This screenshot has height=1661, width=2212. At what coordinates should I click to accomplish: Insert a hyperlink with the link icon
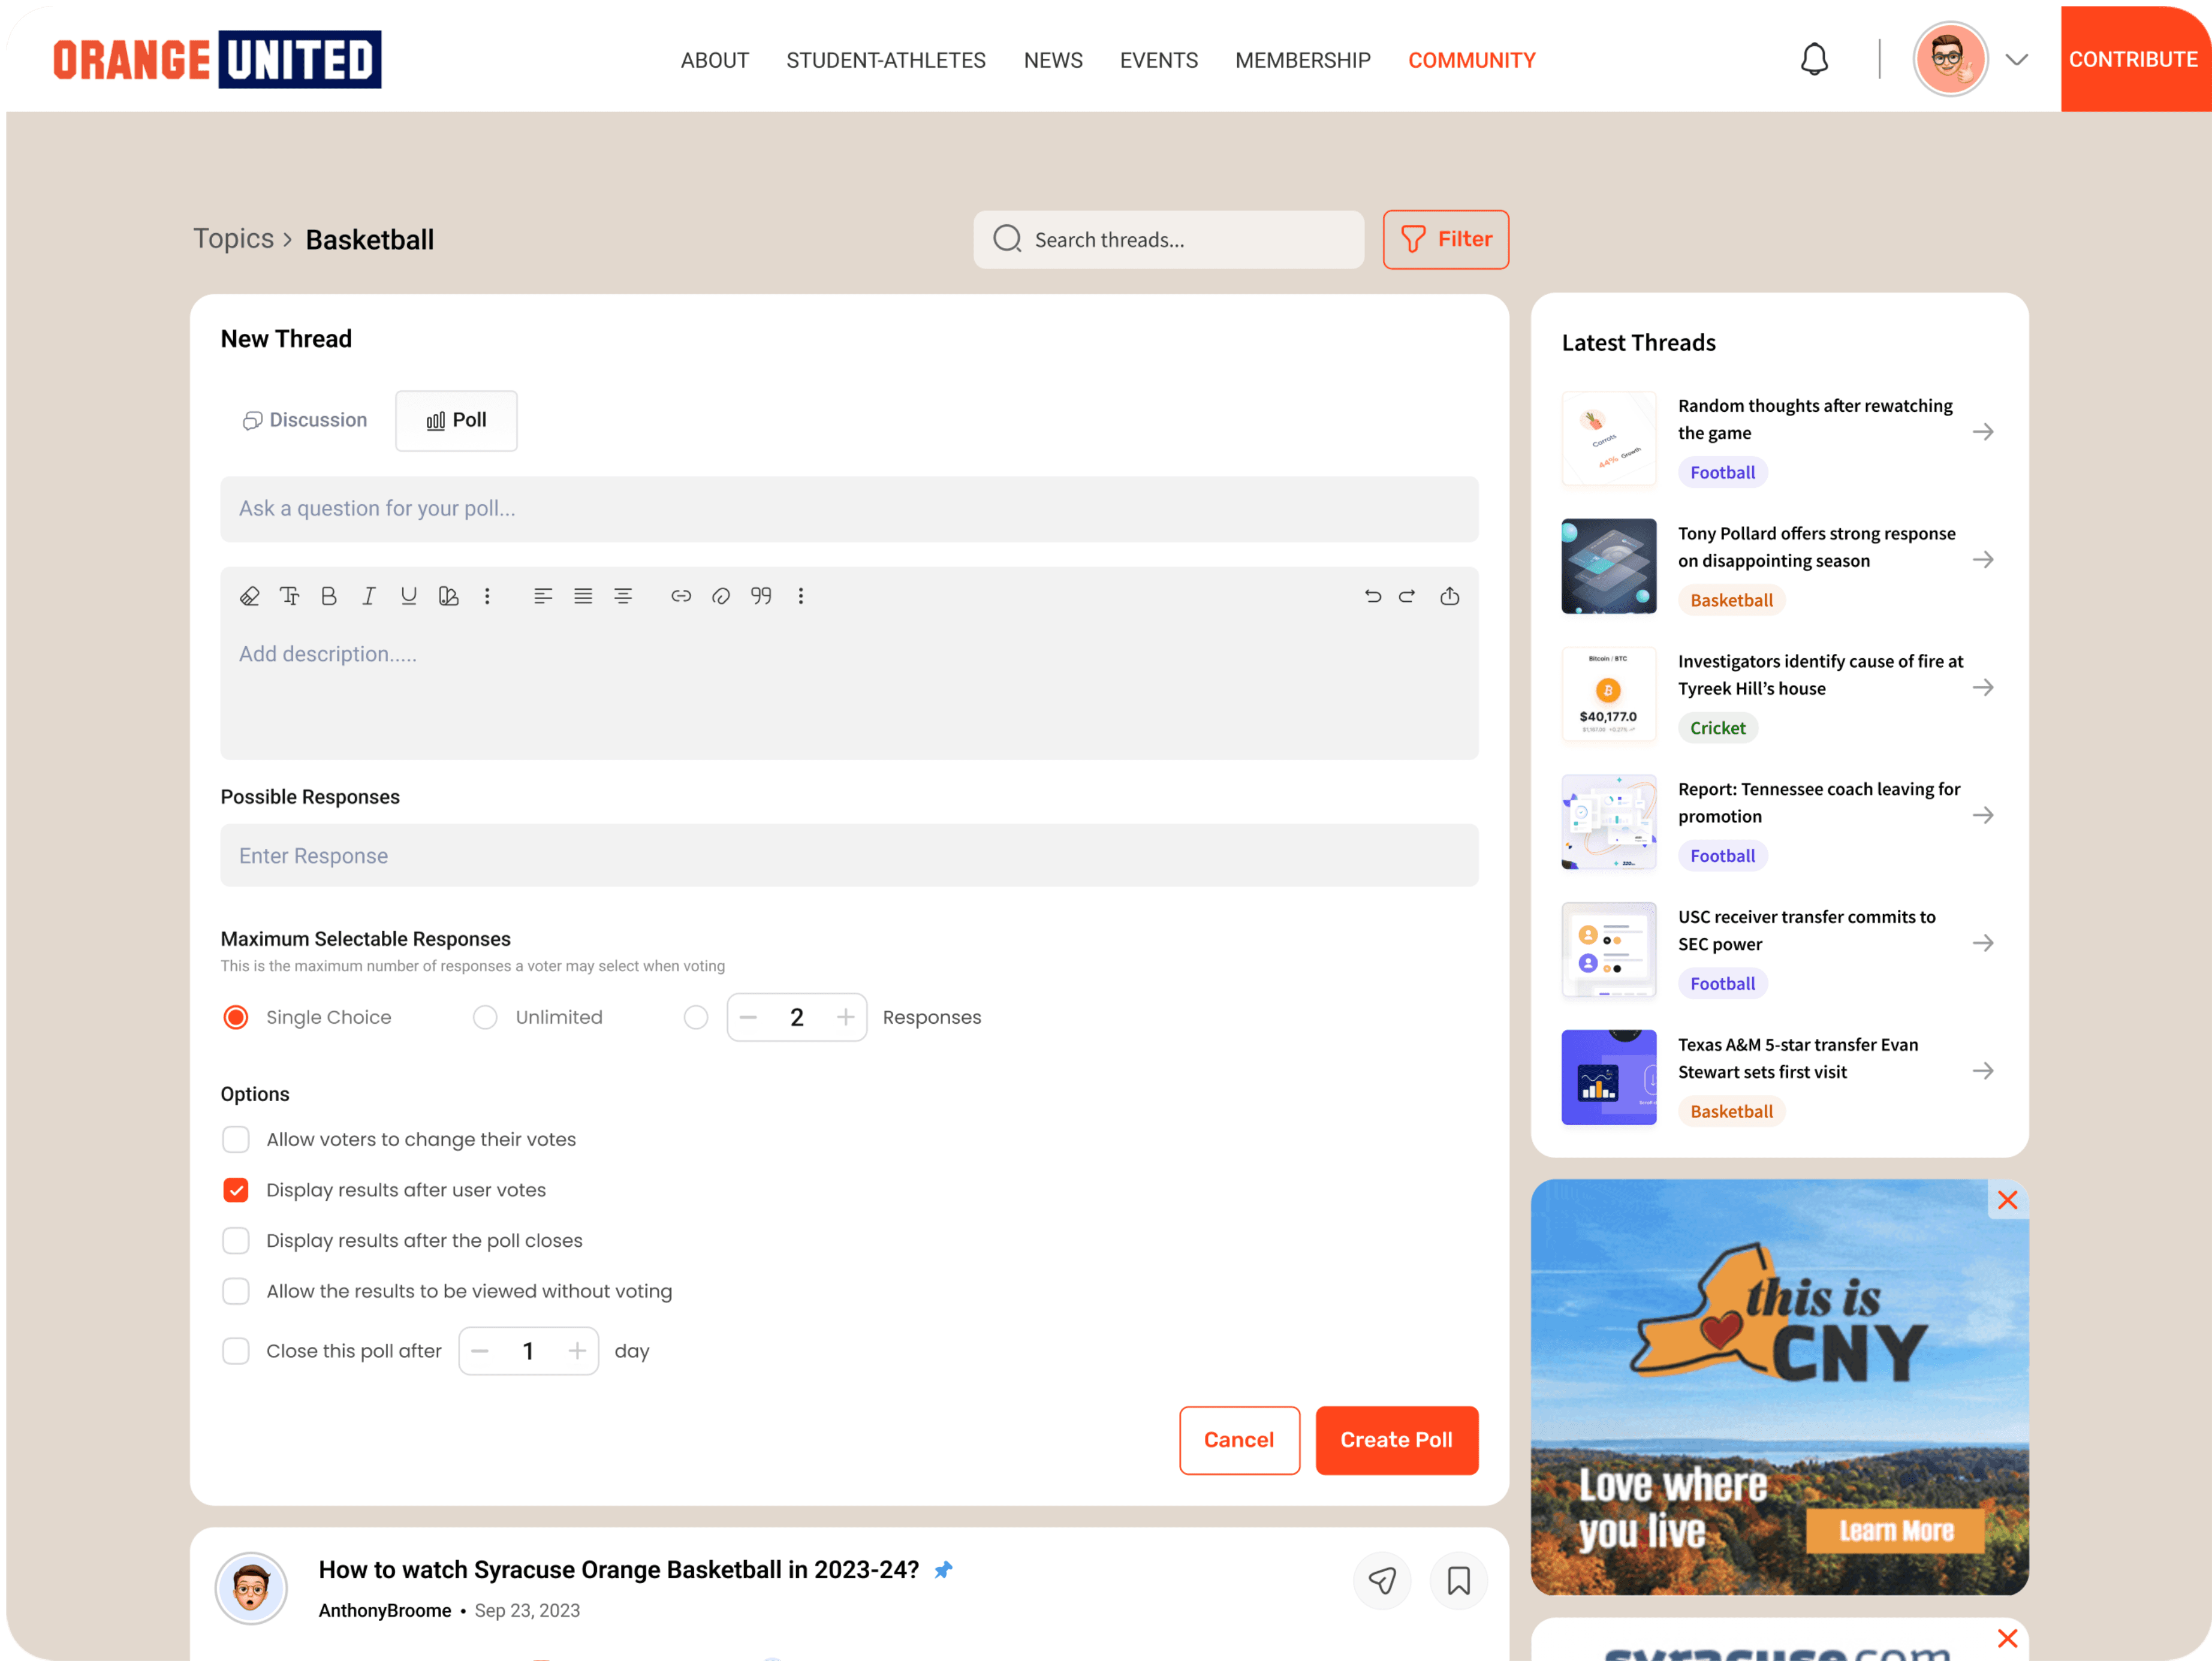(681, 596)
